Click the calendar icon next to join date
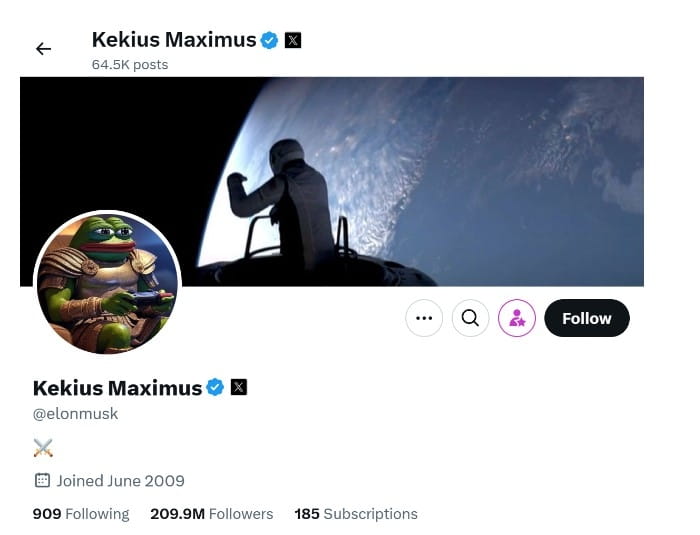This screenshot has width=700, height=535. (x=42, y=481)
